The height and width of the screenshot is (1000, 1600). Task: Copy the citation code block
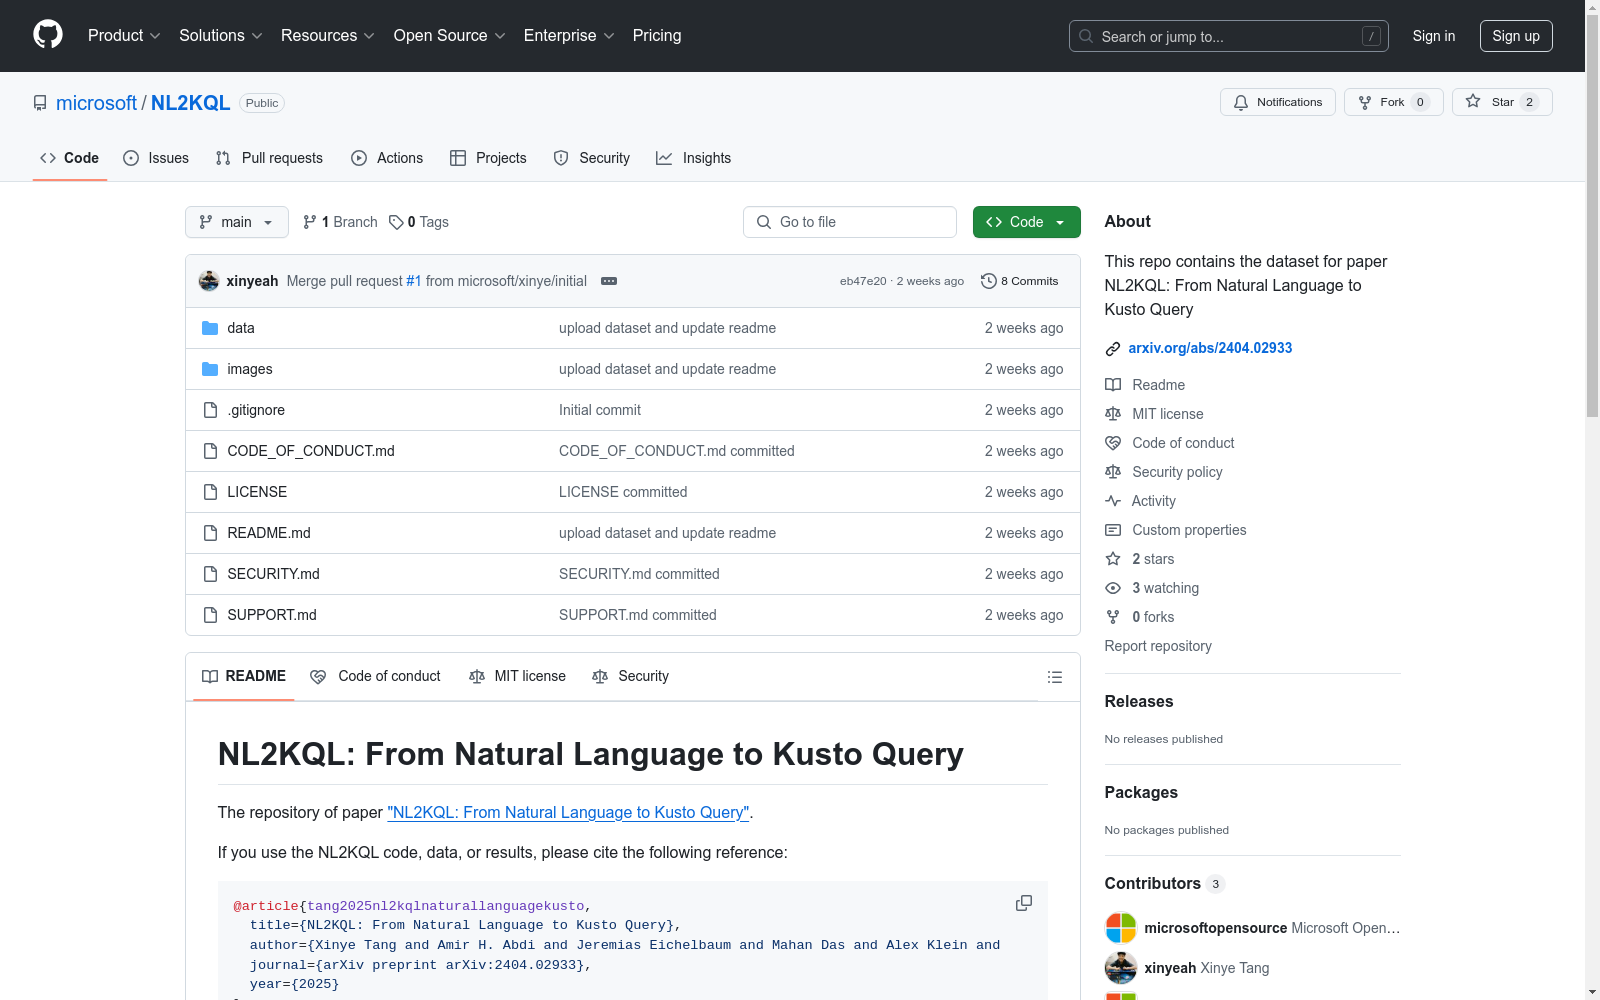tap(1024, 903)
